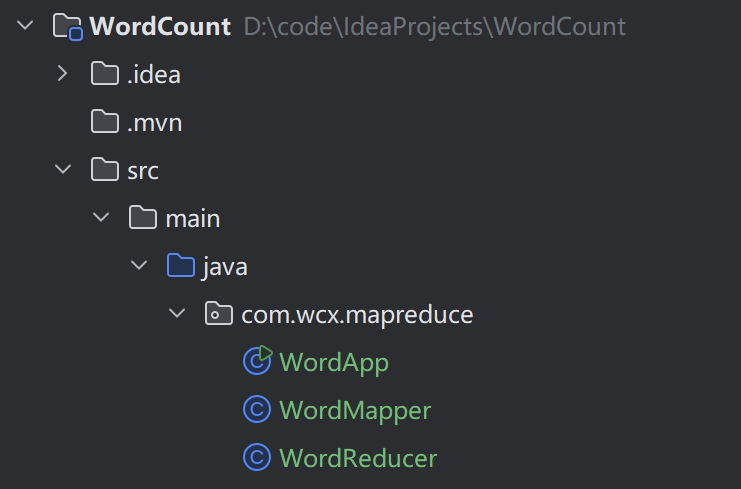Open the WordApp class file
The width and height of the screenshot is (741, 489).
point(334,363)
